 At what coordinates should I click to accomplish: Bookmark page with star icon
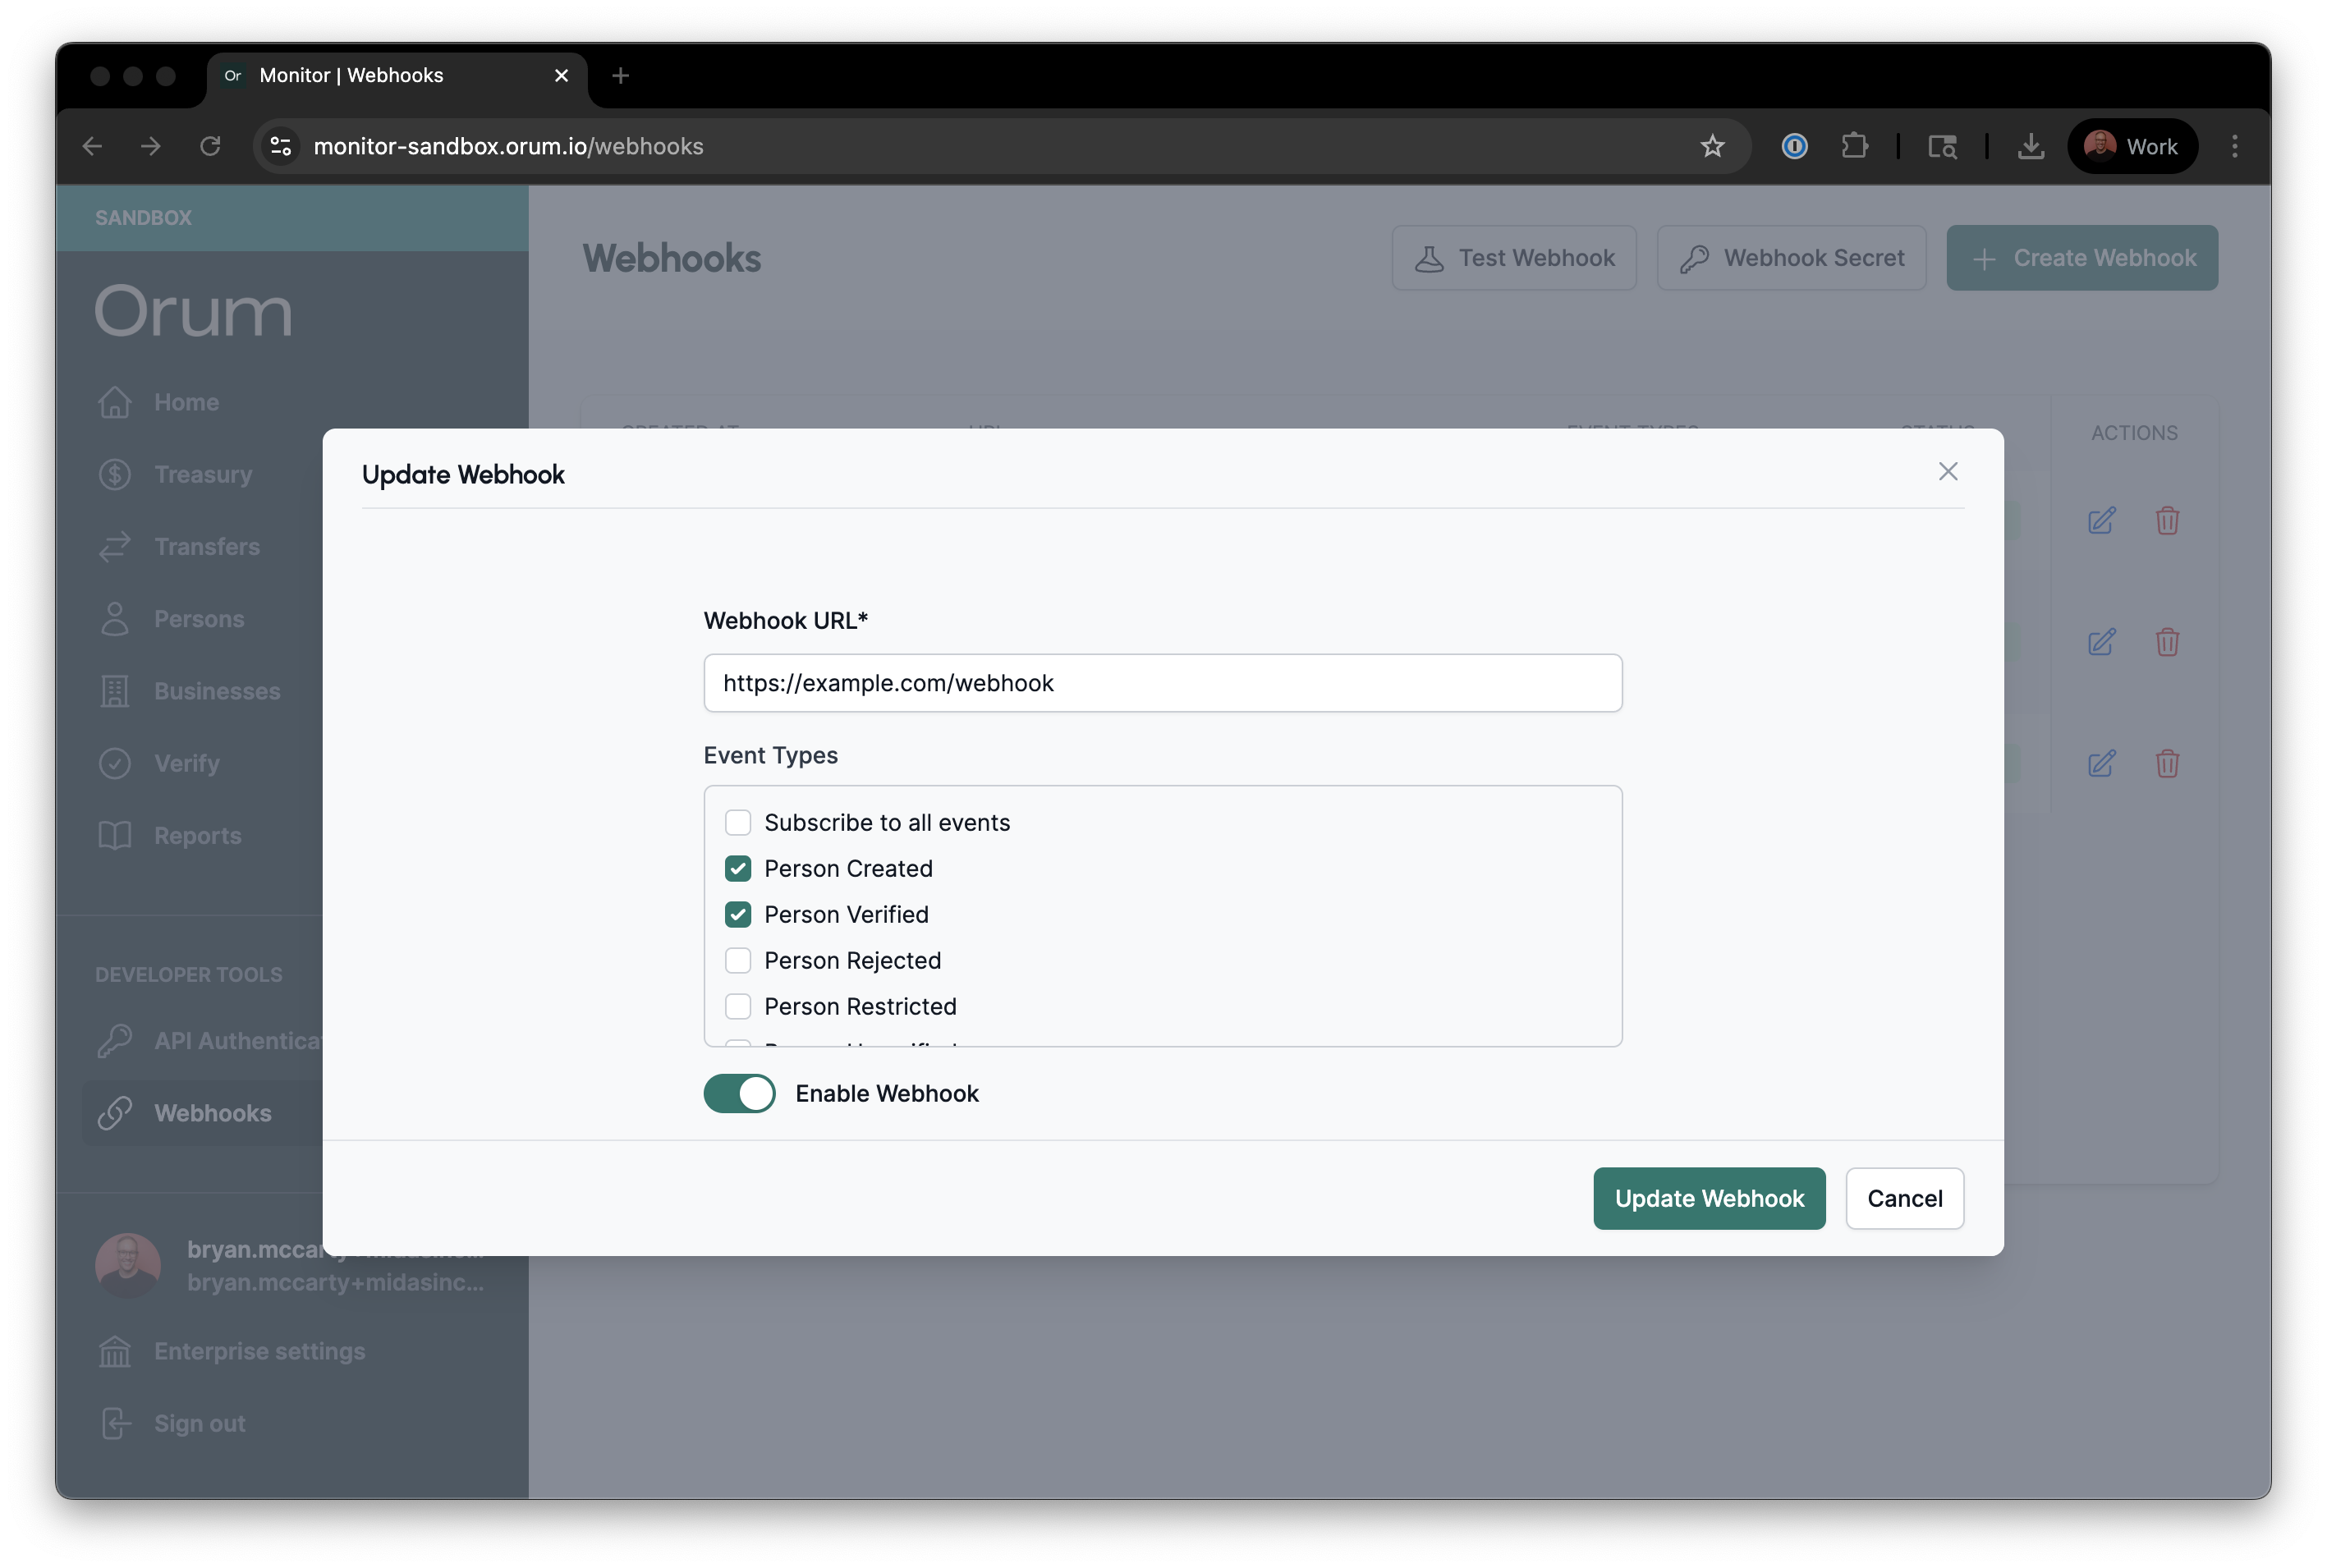1712,146
